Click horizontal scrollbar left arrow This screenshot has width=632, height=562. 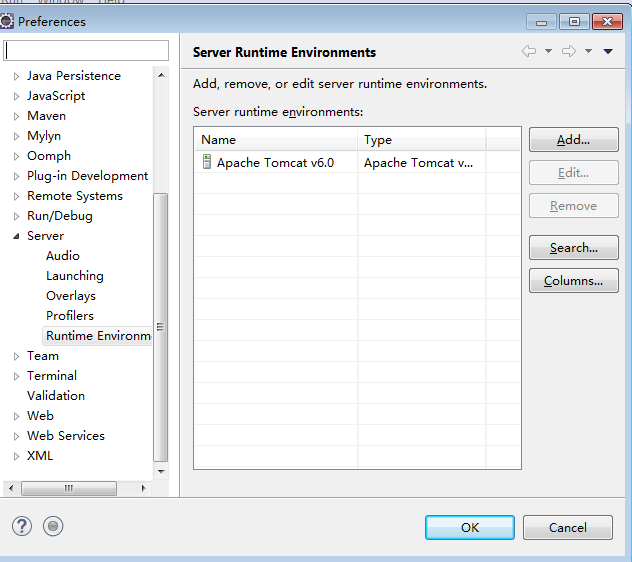point(11,488)
